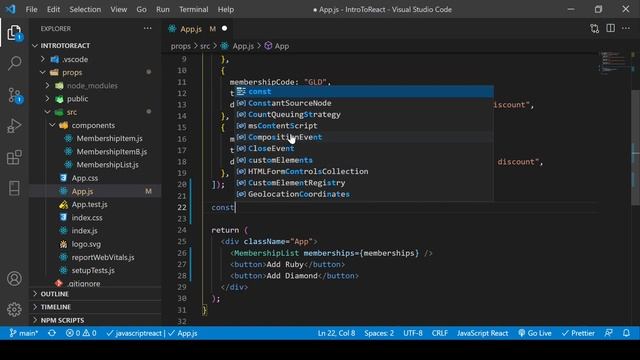Click the CRLF line ending selector
Image resolution: width=640 pixels, height=360 pixels.
coord(440,333)
